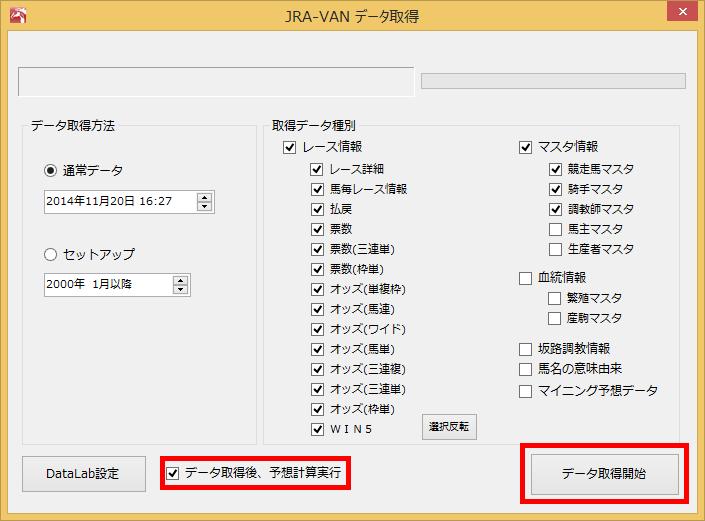The height and width of the screenshot is (521, 705).
Task: Uncheck the オッズ(ワイド) checkbox
Action: tap(317, 329)
